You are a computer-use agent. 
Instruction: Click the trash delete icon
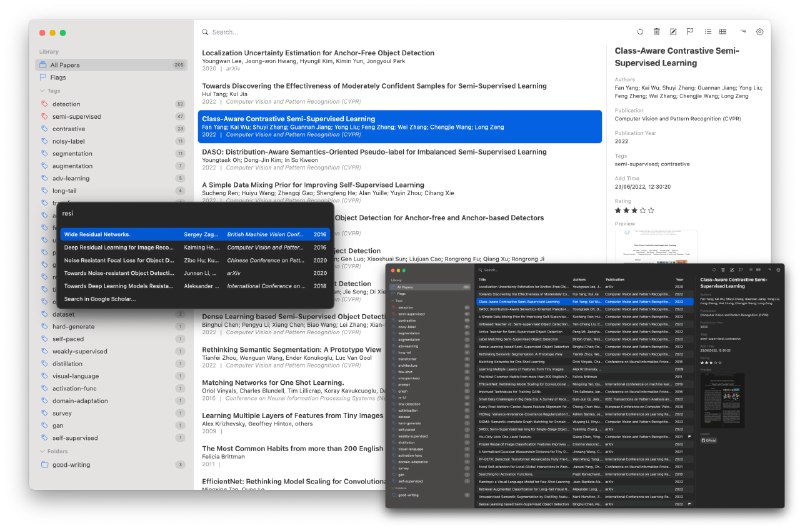coord(657,32)
